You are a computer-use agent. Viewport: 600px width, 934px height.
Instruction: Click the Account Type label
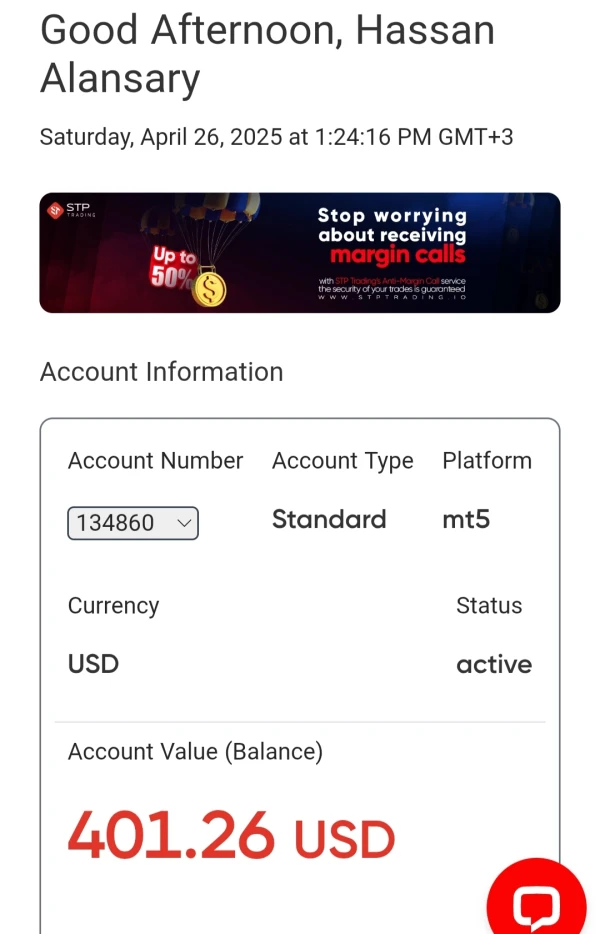point(342,461)
